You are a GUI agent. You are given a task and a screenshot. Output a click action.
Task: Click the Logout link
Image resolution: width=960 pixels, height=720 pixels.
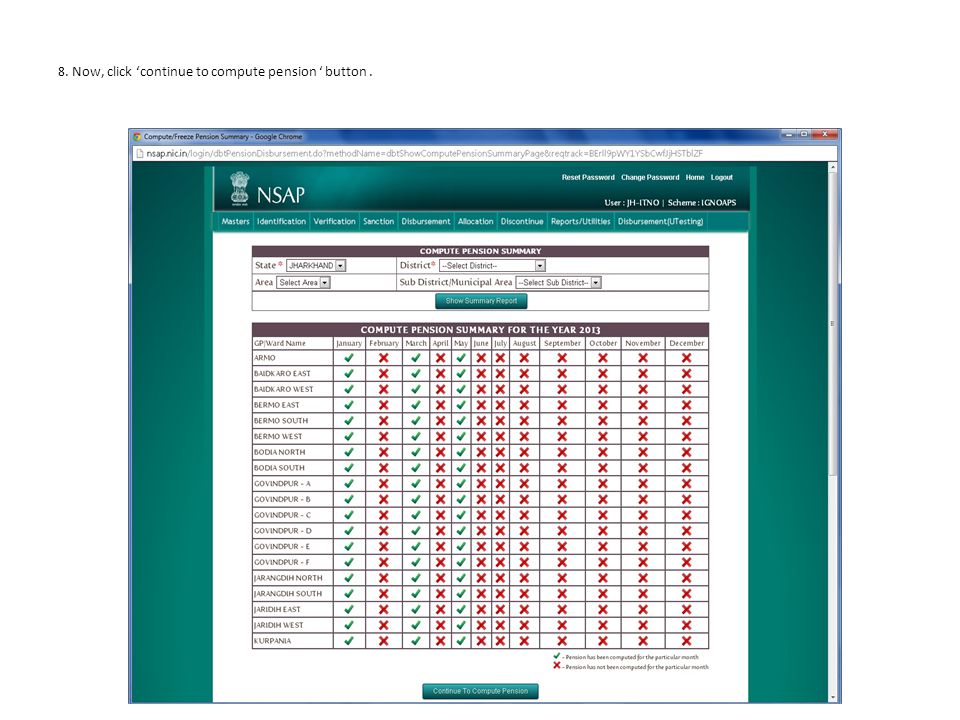(722, 178)
